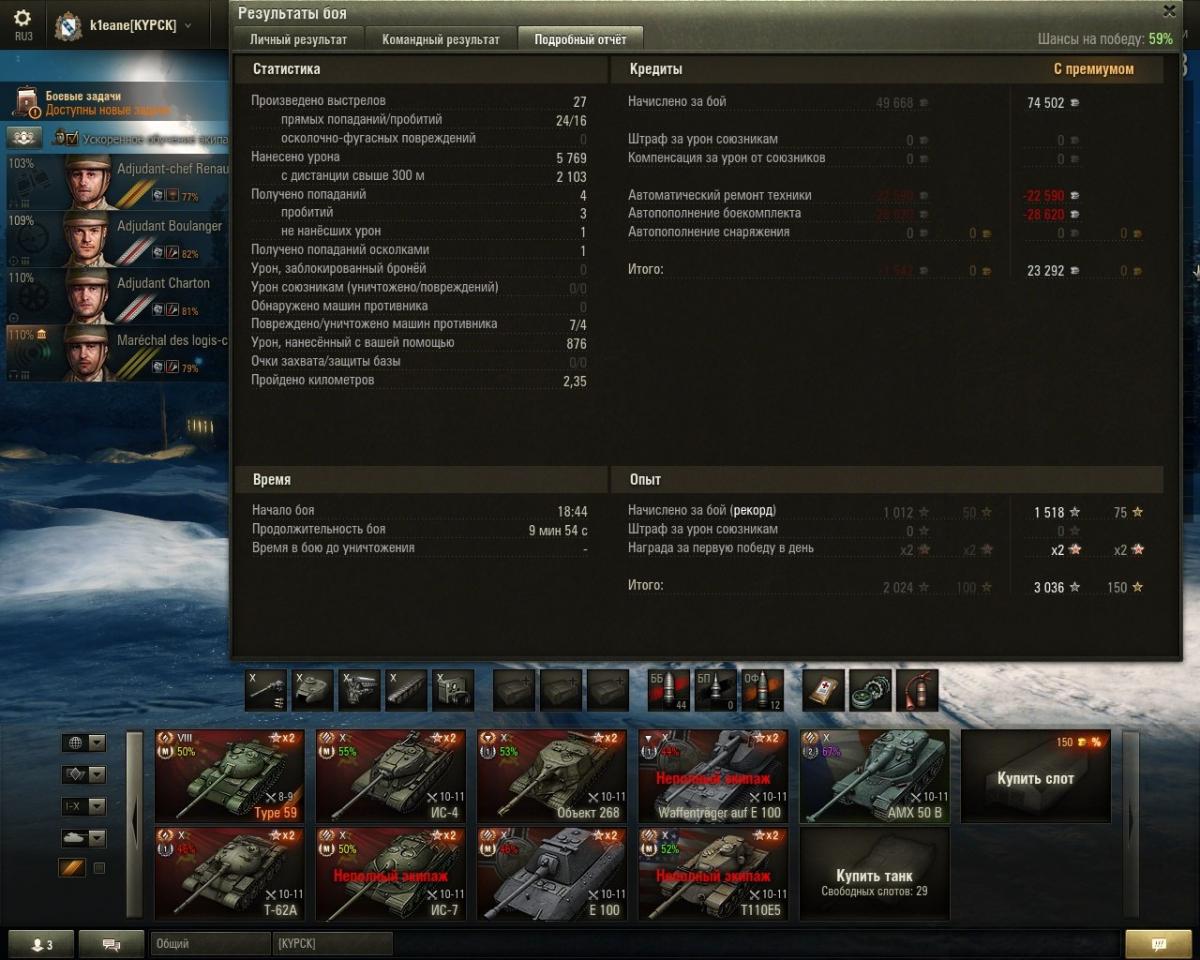The width and height of the screenshot is (1200, 960).
Task: Open the gun module slot
Action: click(x=266, y=690)
